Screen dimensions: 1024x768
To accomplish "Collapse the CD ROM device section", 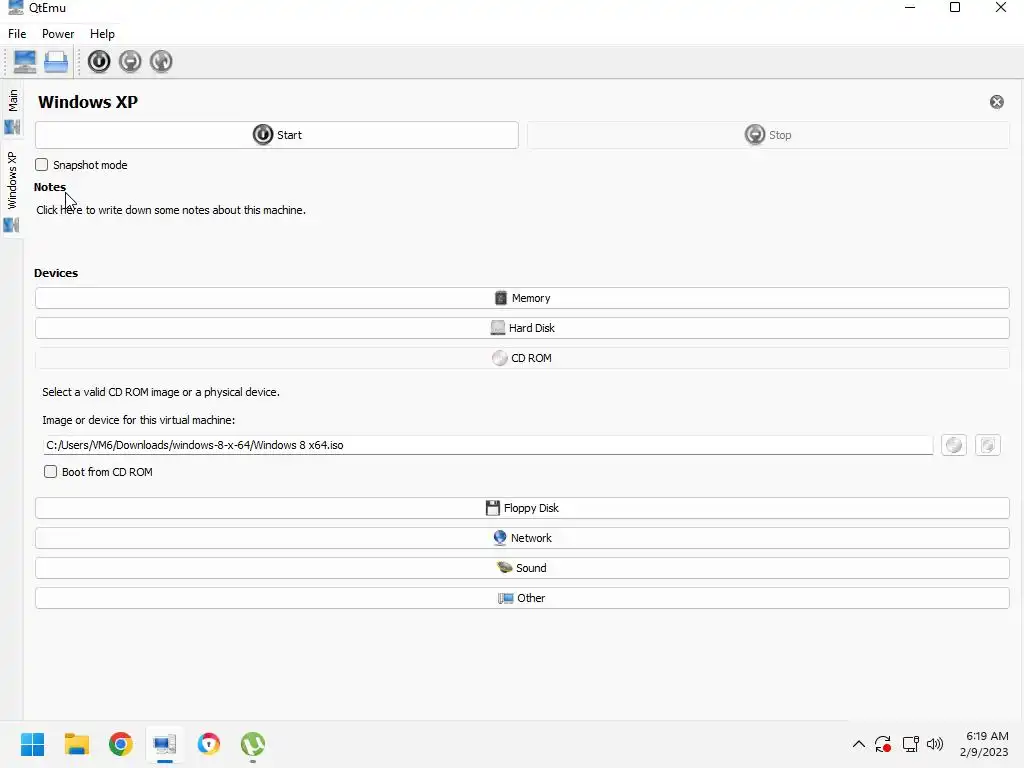I will (522, 358).
